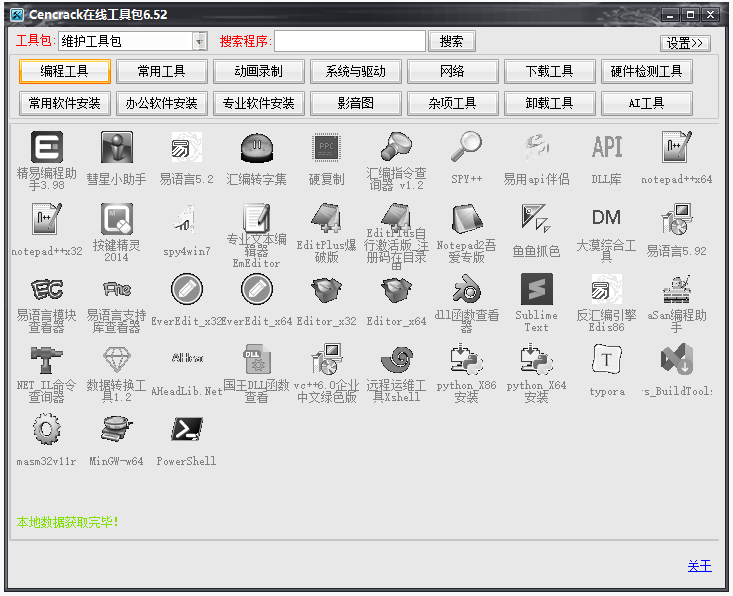Viewport: 733px width, 596px height.
Task: Focus the 搜索程序 search input field
Action: (349, 41)
